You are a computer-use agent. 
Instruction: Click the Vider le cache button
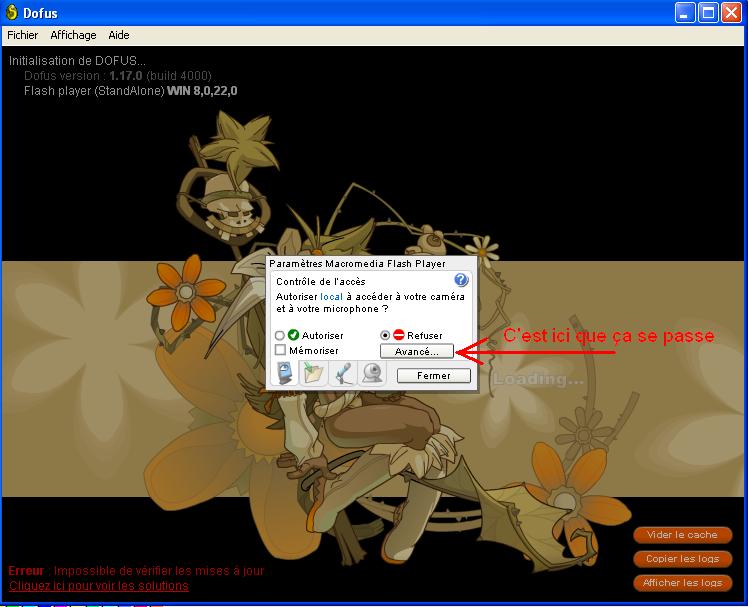682,535
